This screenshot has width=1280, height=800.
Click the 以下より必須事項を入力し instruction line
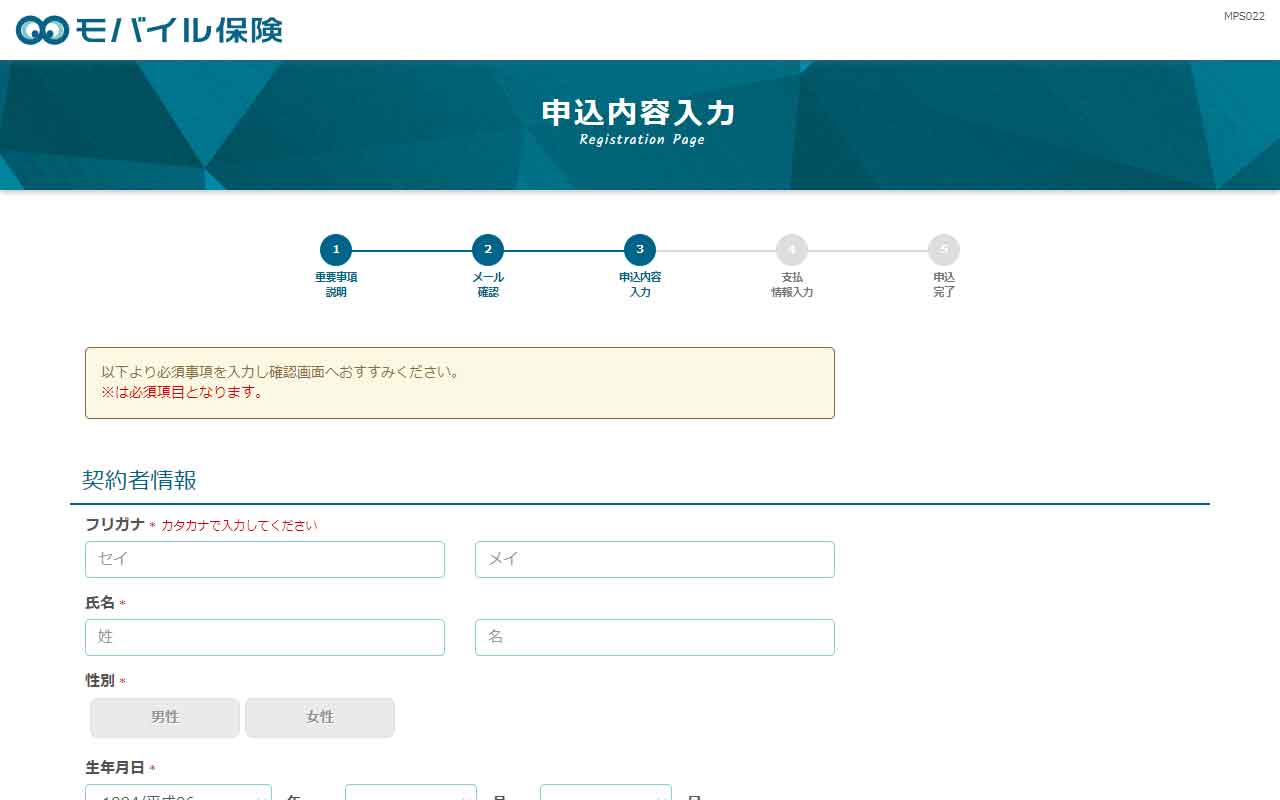pos(280,372)
